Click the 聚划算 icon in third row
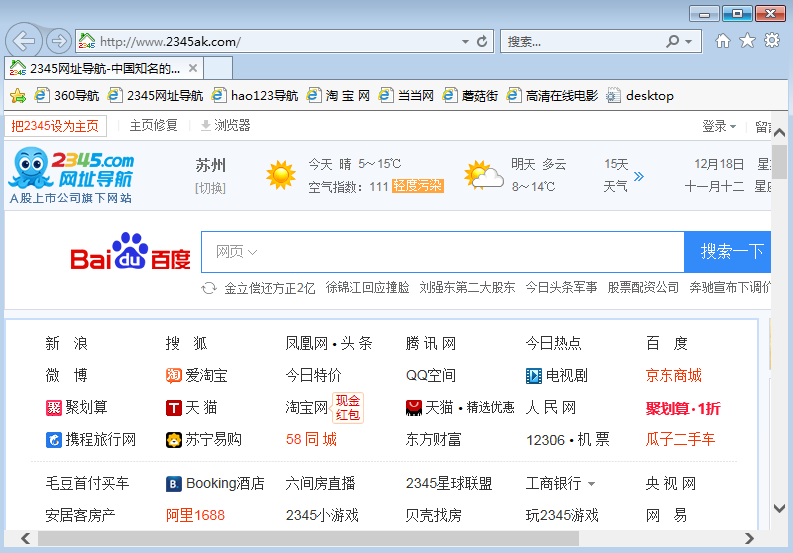Viewport: 793px width, 553px height. pos(54,408)
